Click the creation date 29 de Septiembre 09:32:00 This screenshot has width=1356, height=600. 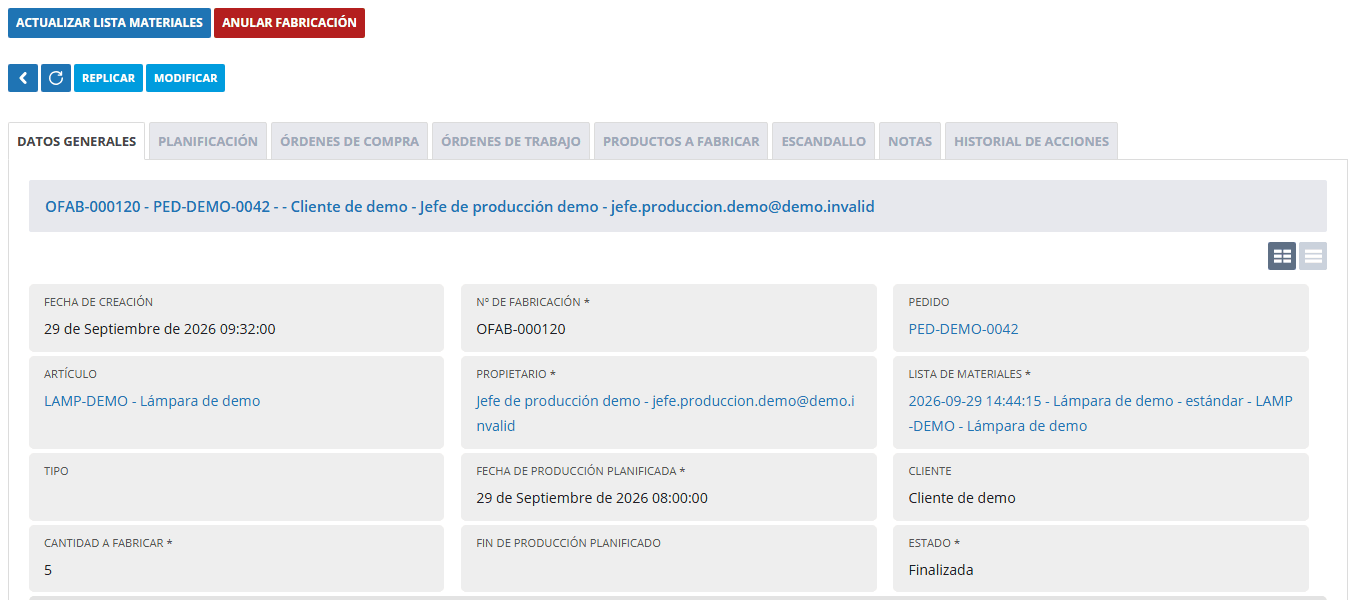[160, 329]
